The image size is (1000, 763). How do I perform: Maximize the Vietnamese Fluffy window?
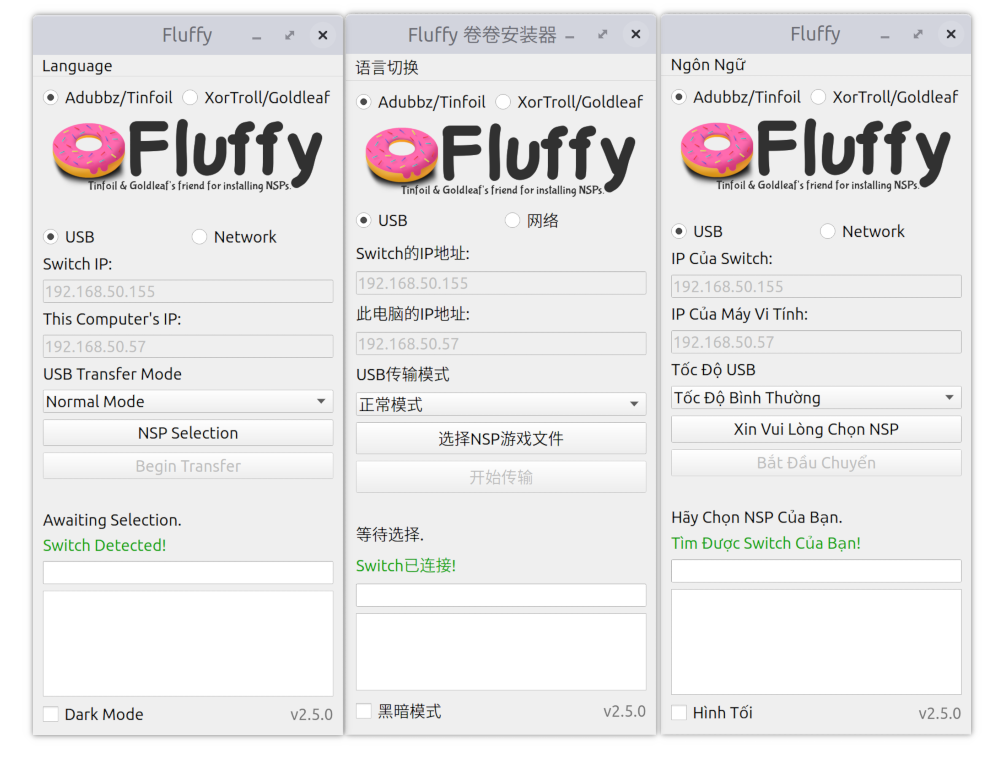pyautogui.click(x=918, y=34)
